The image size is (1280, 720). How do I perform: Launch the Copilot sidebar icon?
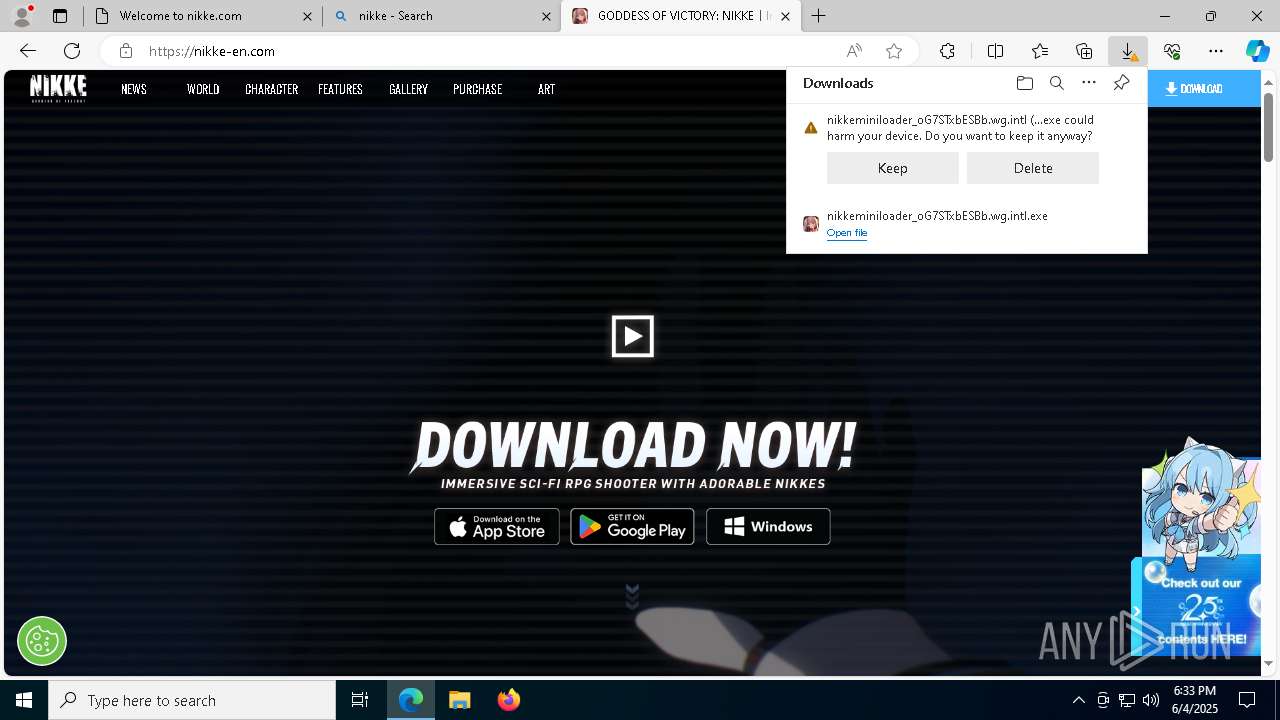1258,51
